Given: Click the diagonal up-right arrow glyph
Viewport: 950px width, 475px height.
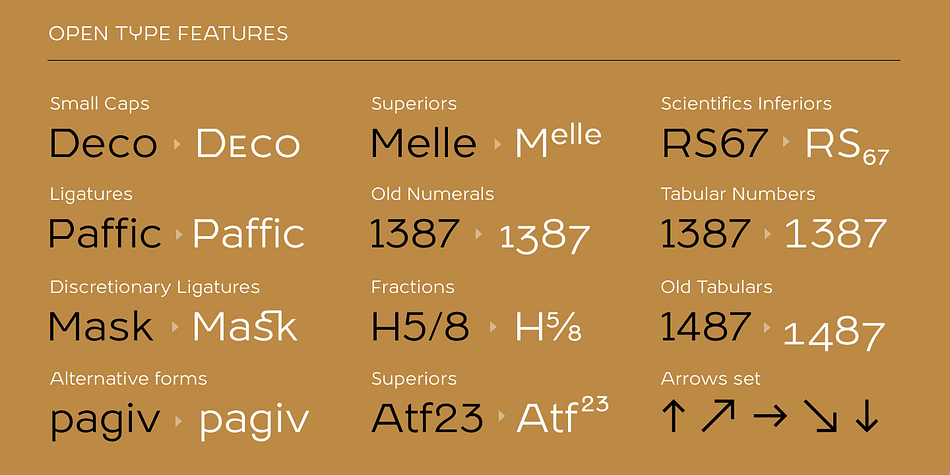Looking at the screenshot, I should point(718,416).
